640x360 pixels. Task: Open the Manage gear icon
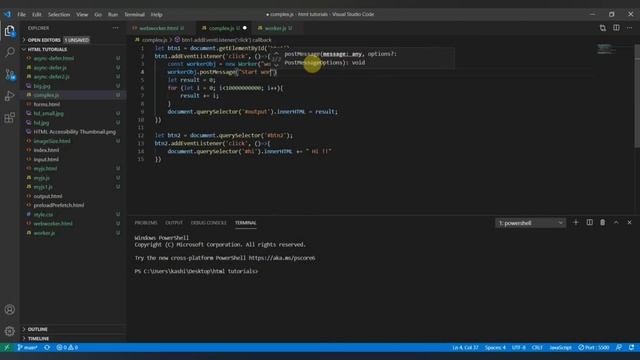(x=10, y=331)
